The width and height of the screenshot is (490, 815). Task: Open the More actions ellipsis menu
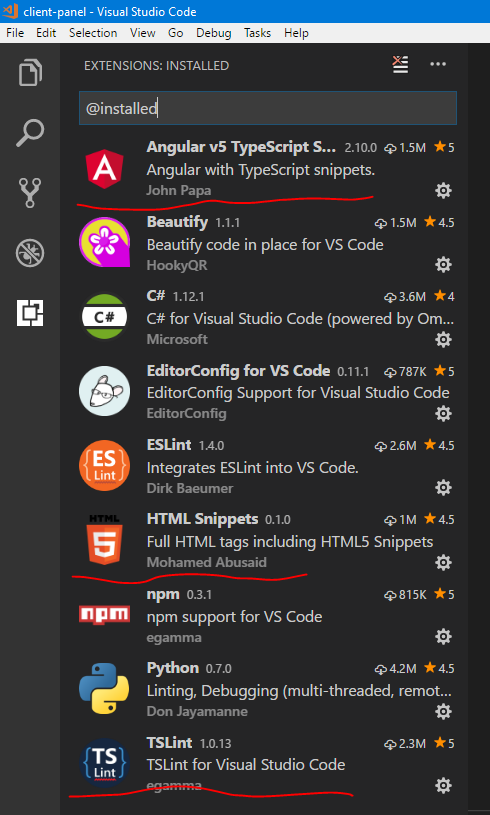(x=438, y=64)
